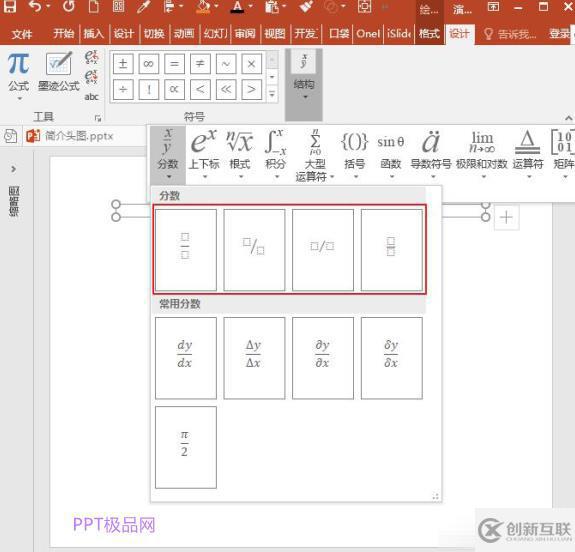
Task: Insert the linear fraction template
Action: click(323, 250)
